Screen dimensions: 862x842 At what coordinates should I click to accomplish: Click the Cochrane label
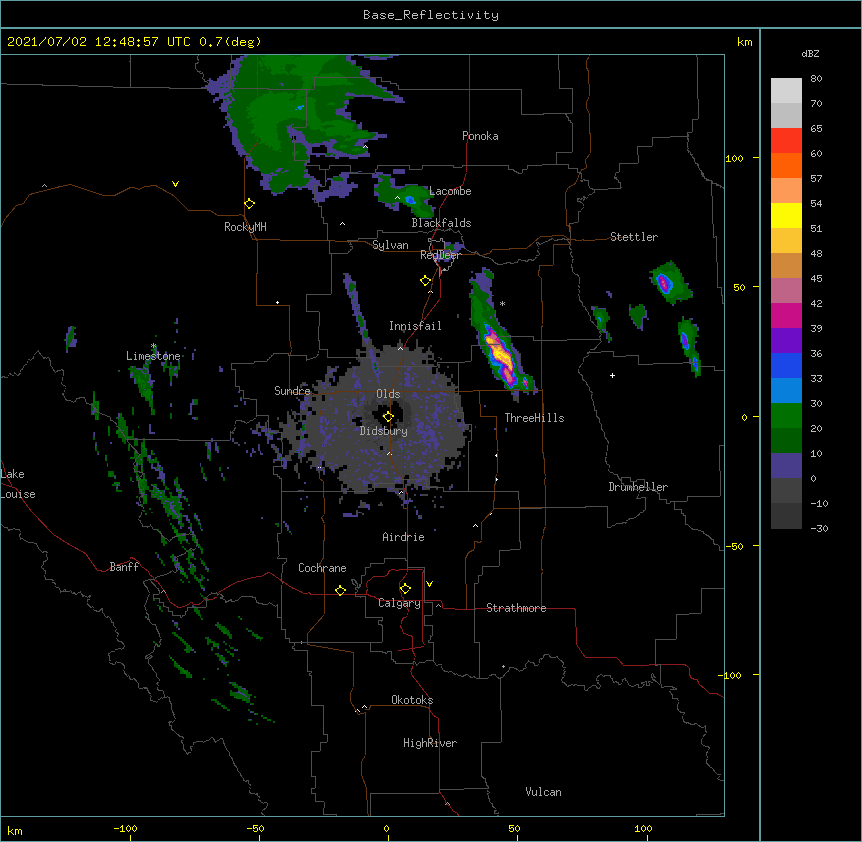point(322,568)
